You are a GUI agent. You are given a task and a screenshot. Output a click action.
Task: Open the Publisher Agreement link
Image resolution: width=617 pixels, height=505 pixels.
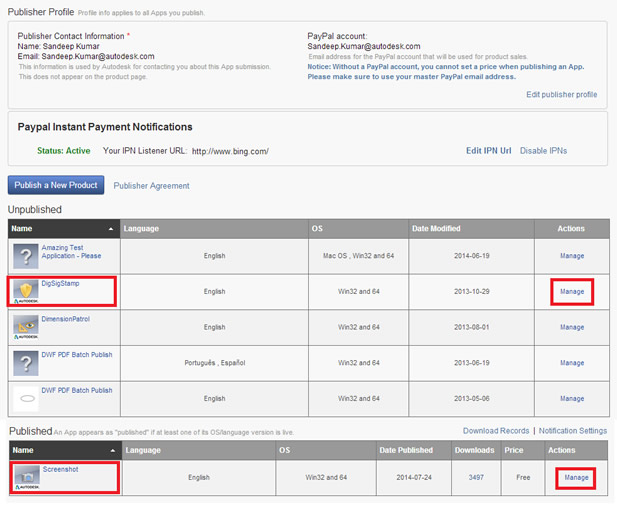pos(151,186)
